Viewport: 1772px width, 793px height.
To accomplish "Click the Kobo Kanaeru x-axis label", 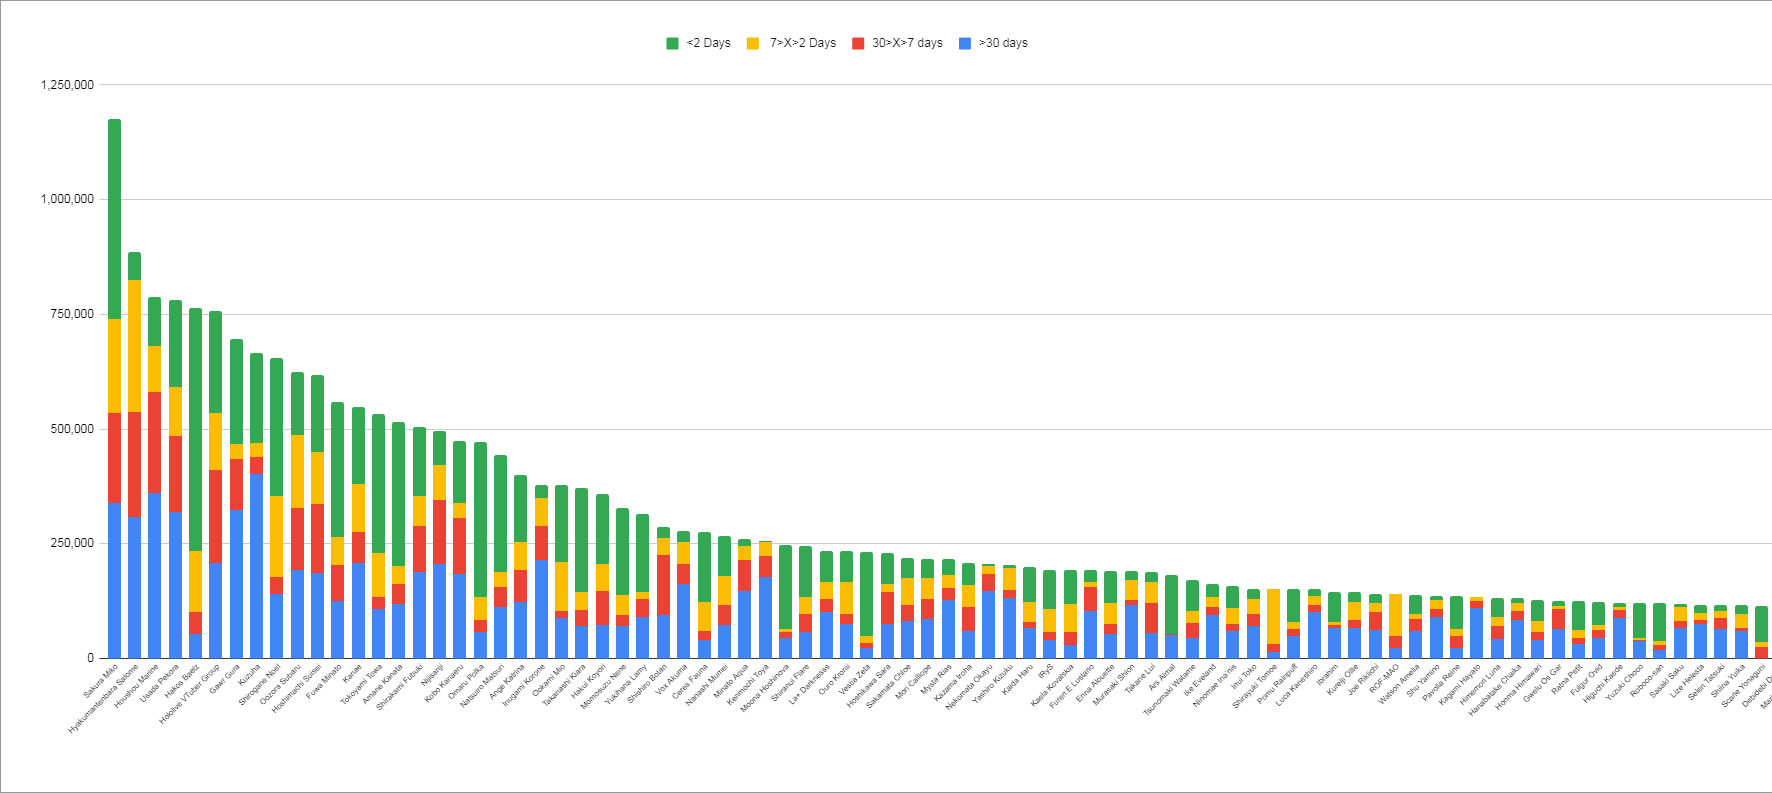I will [x=445, y=682].
